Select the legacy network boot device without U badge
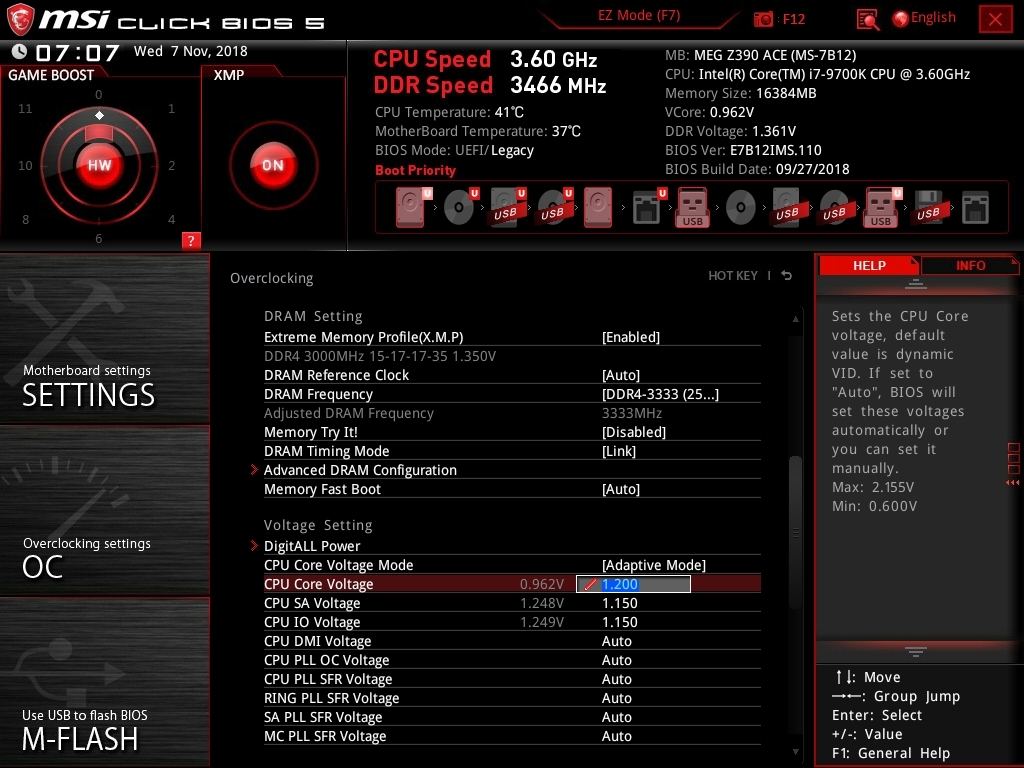 coord(975,208)
